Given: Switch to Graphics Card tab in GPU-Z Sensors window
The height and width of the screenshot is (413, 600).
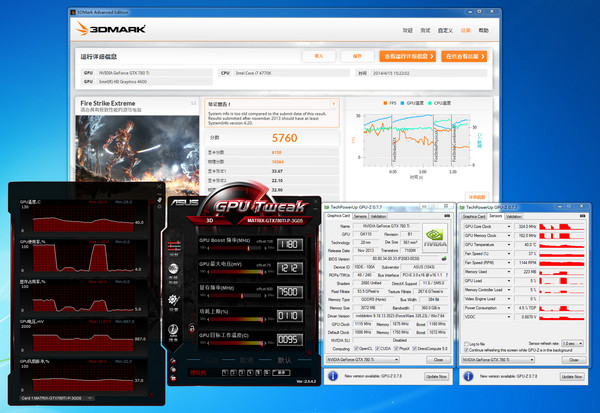Looking at the screenshot, I should [474, 216].
